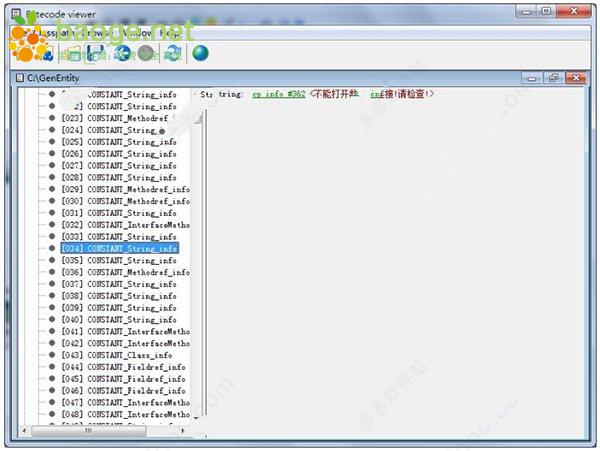Click the tree's horizontal scrollbar right arrow
Image resolution: width=600 pixels, height=451 pixels.
[183, 431]
